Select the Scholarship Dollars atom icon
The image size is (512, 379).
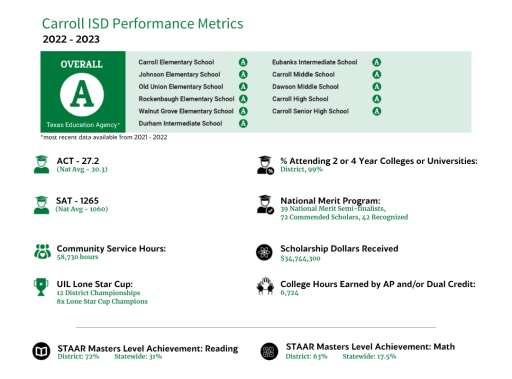264,252
